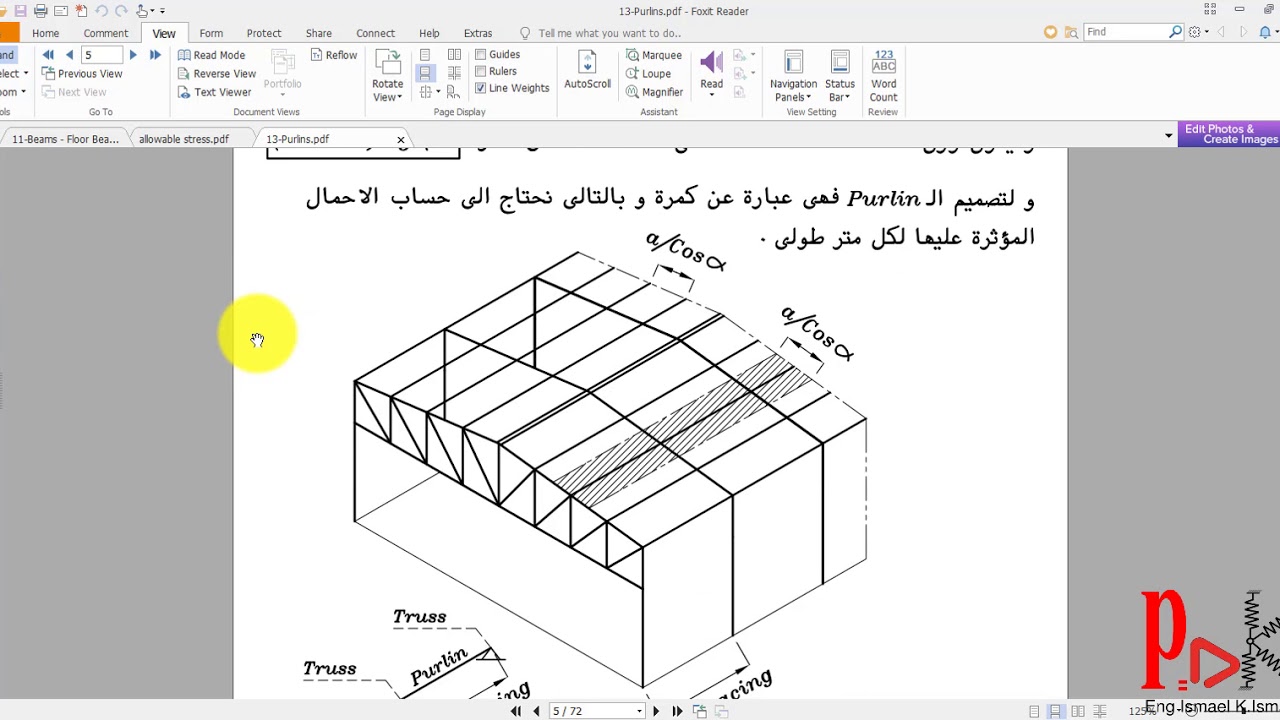Go to next page using ribbon right arrow
This screenshot has height=720, width=1280.
click(133, 55)
